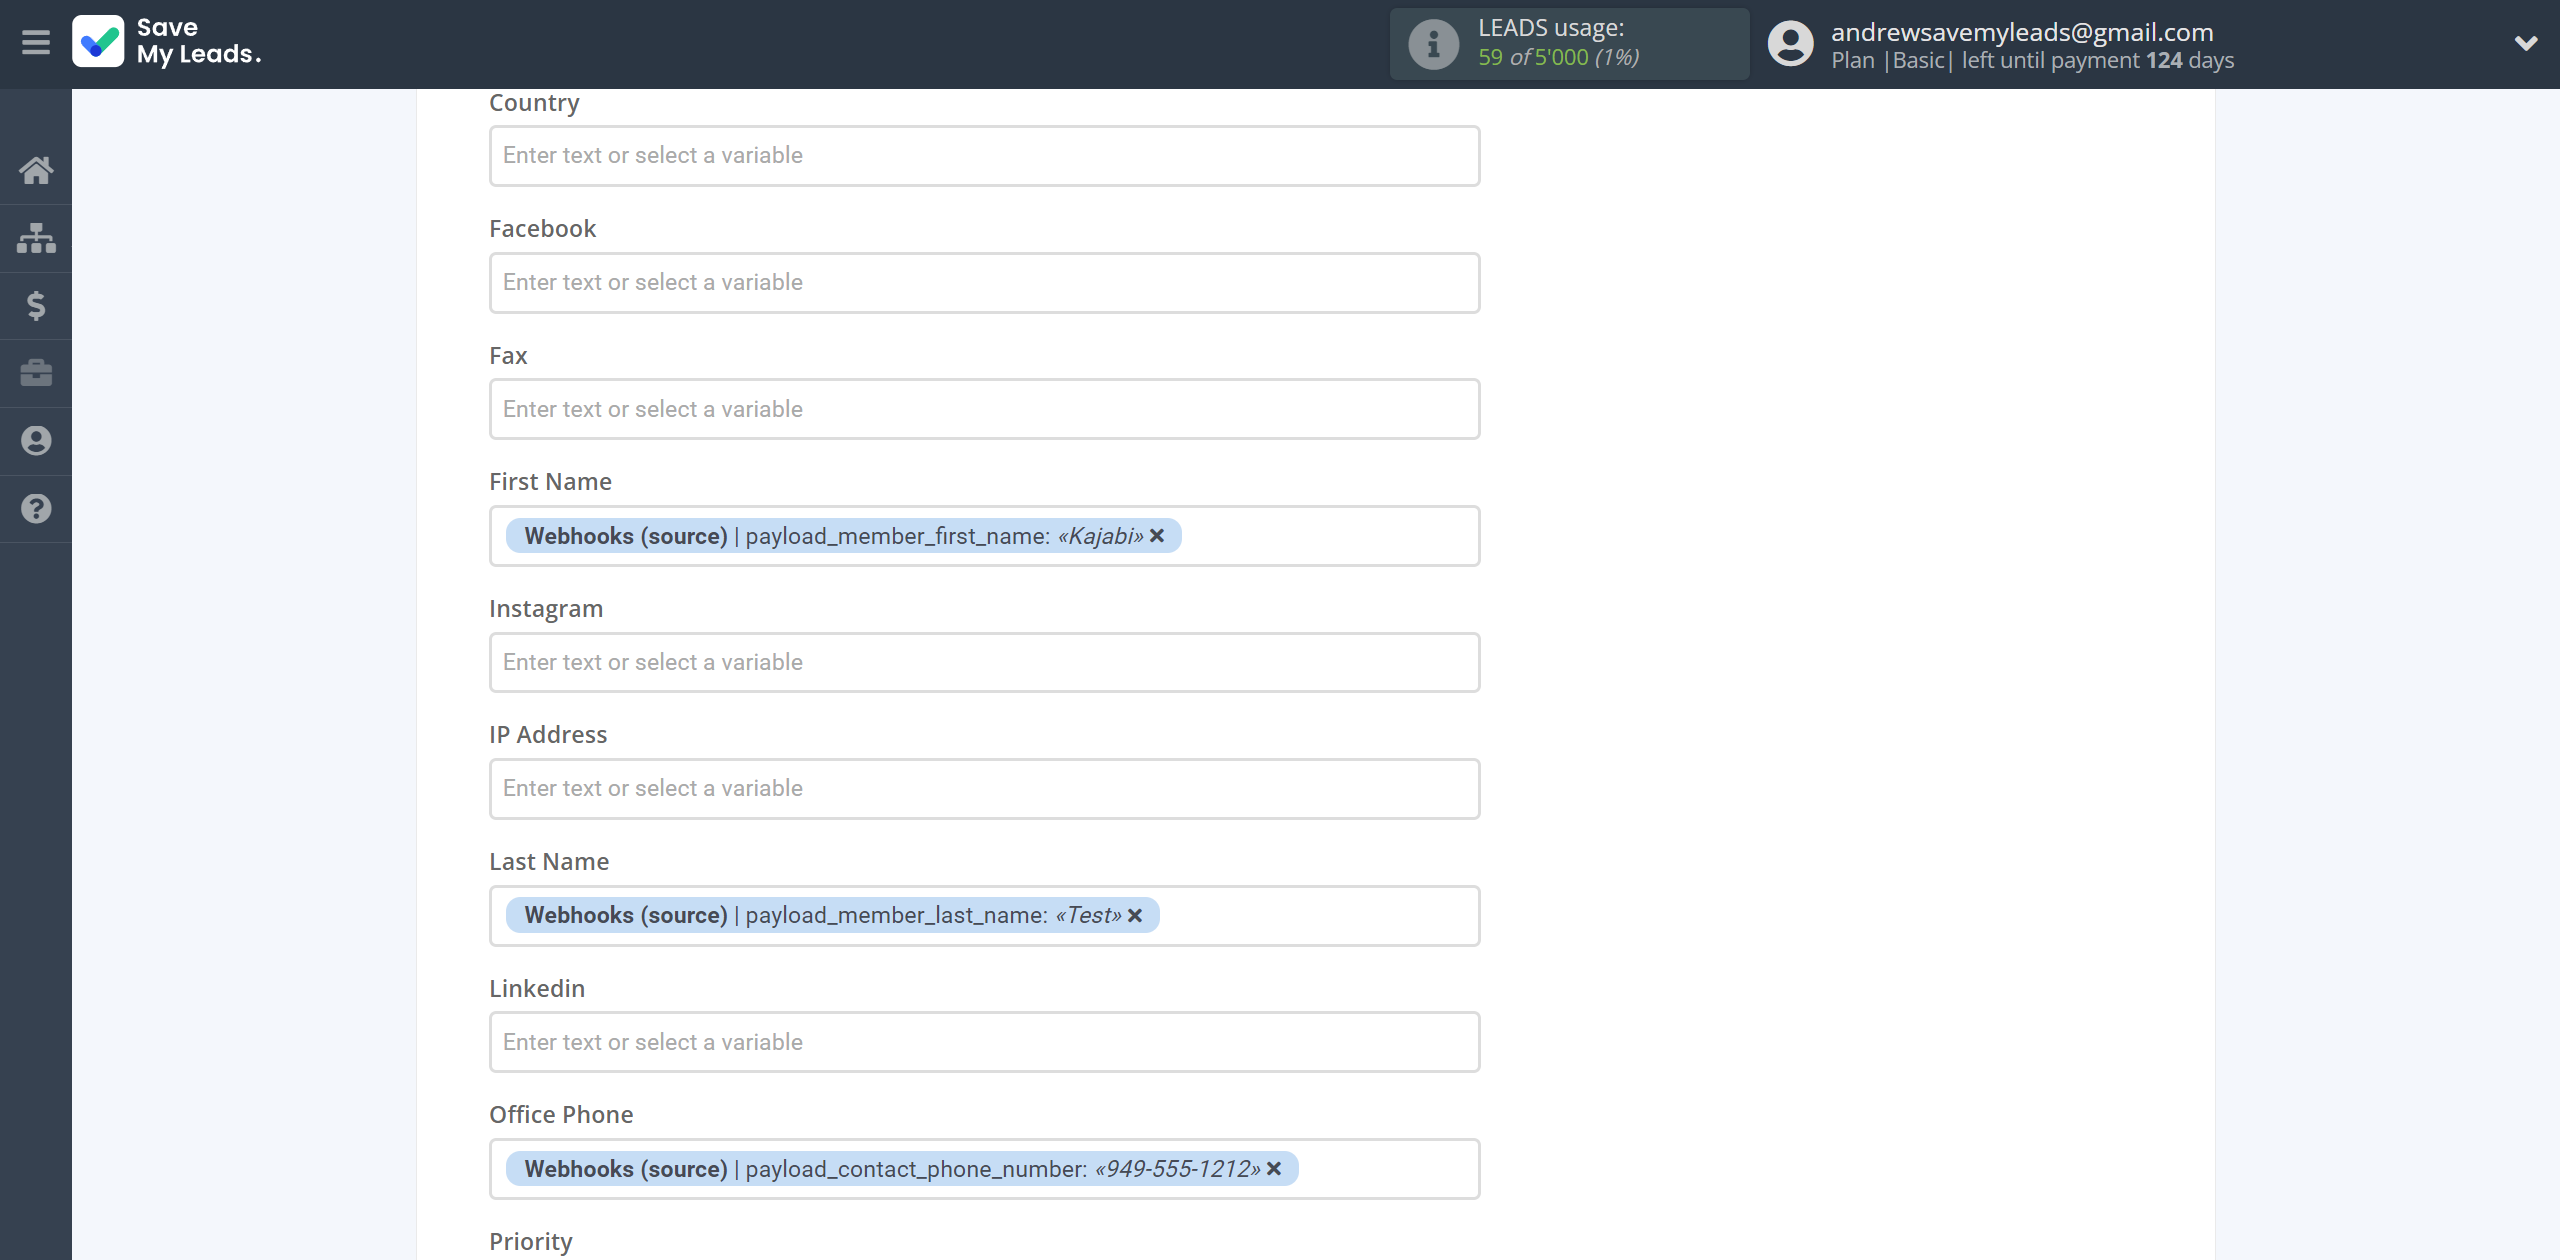Go to Home in sidebar
Viewport: 2560px width, 1260px height.
point(36,170)
